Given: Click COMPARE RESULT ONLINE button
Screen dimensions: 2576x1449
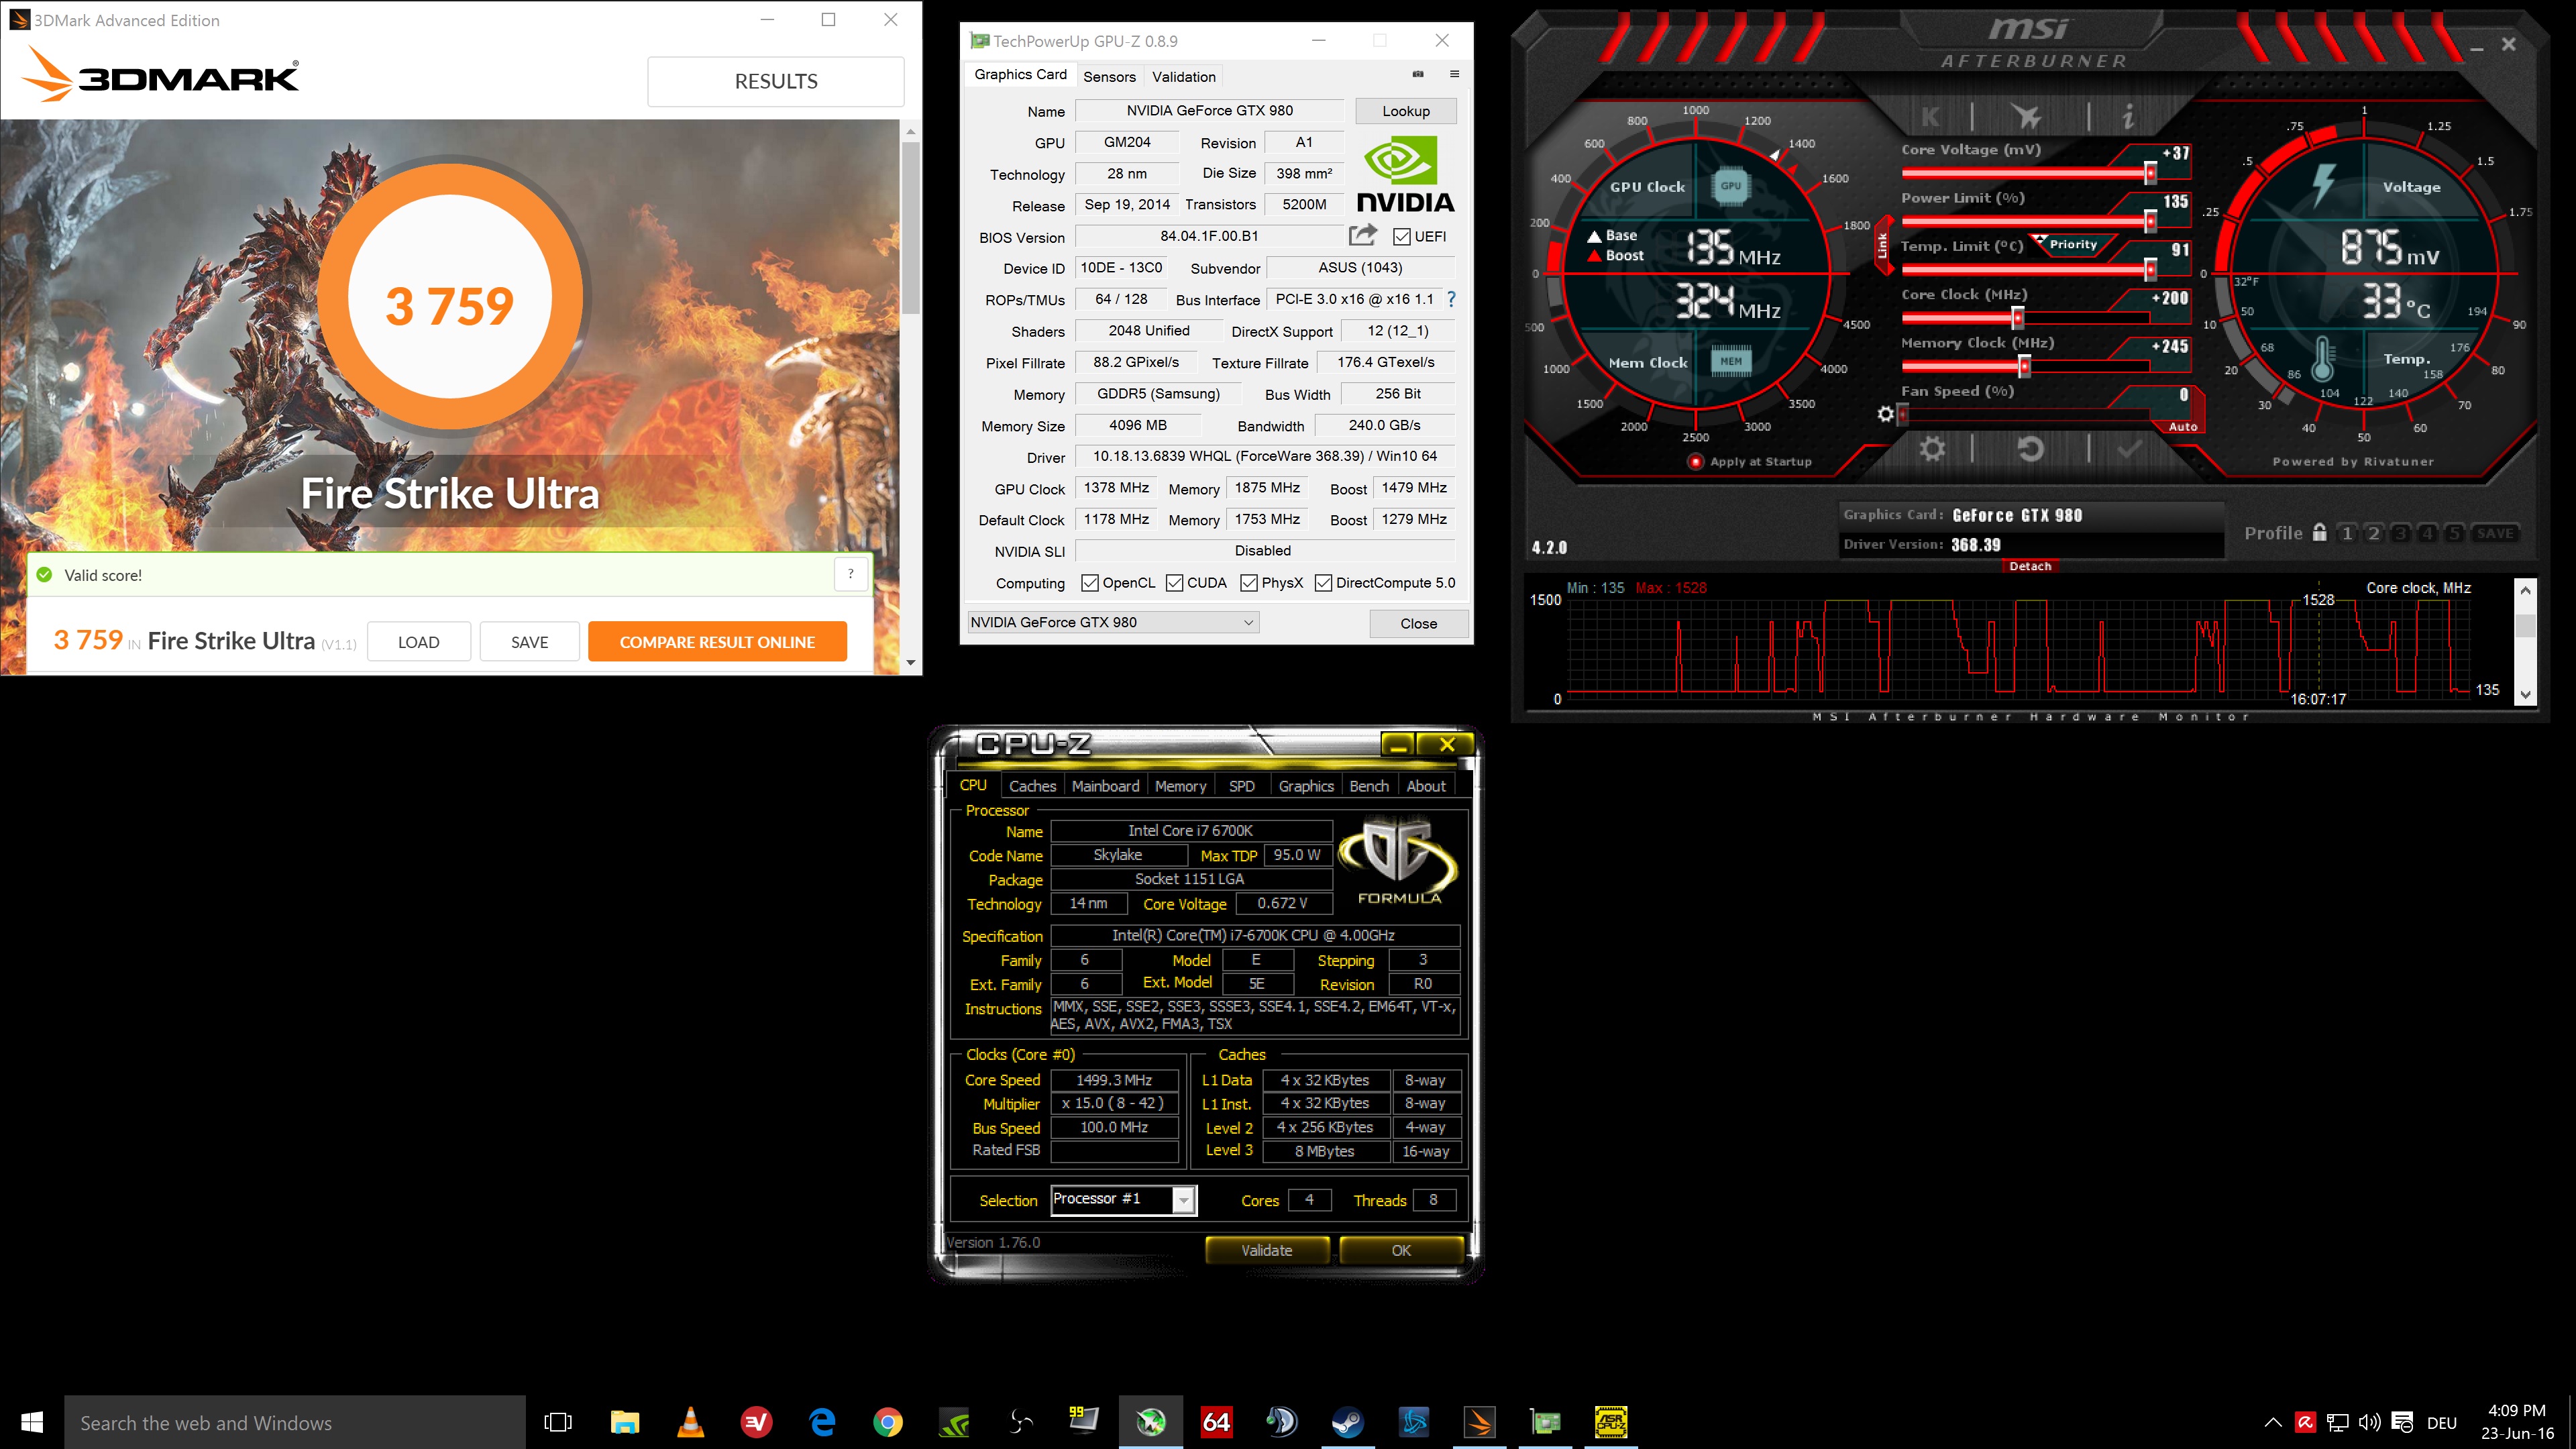Looking at the screenshot, I should (x=717, y=642).
